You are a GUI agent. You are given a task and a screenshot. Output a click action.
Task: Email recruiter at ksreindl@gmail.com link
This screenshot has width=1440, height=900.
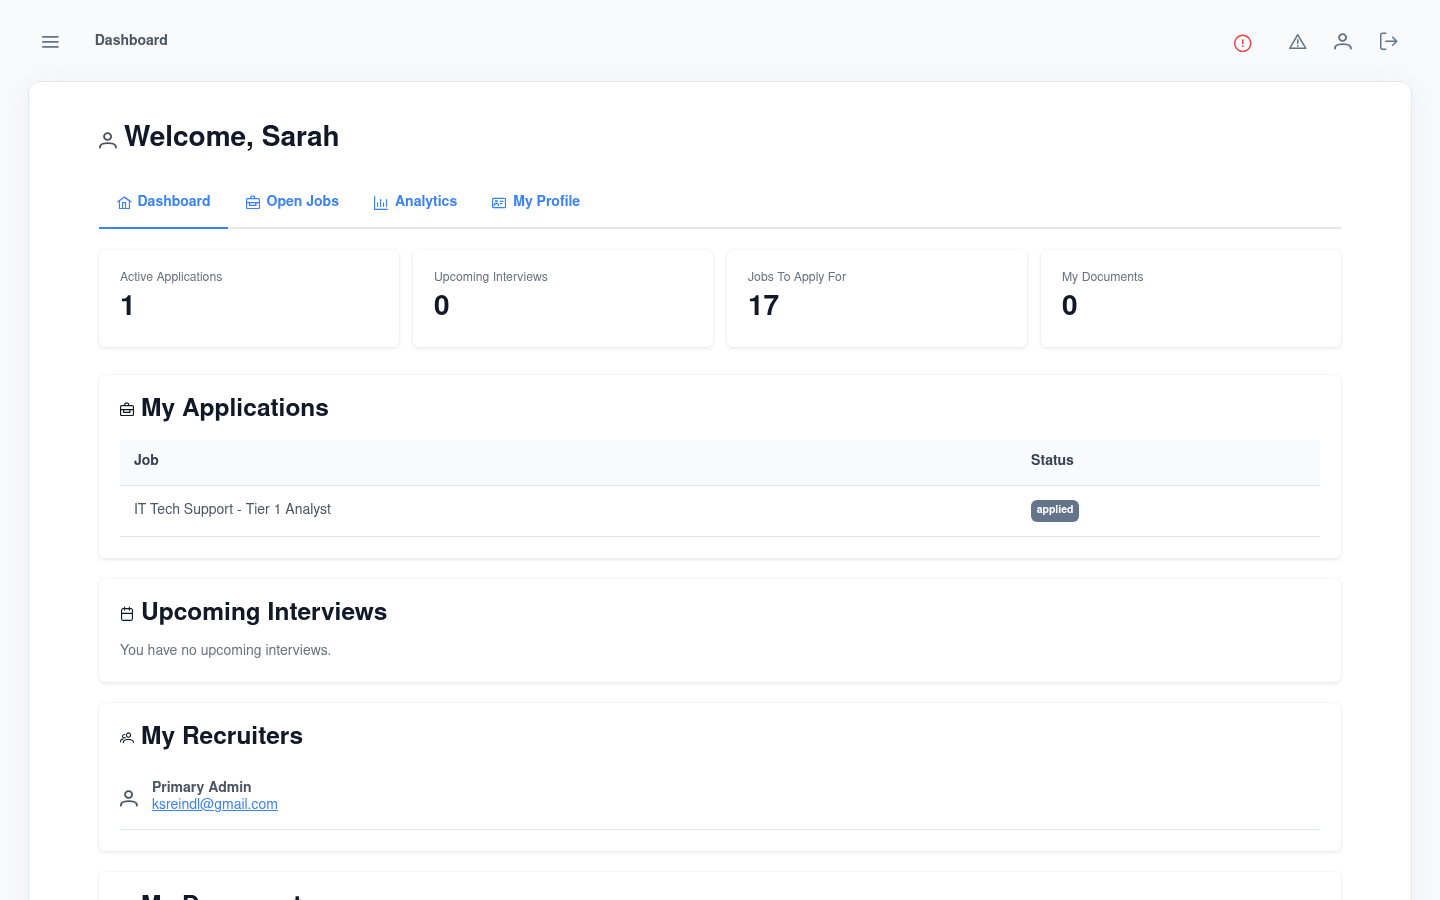point(215,804)
